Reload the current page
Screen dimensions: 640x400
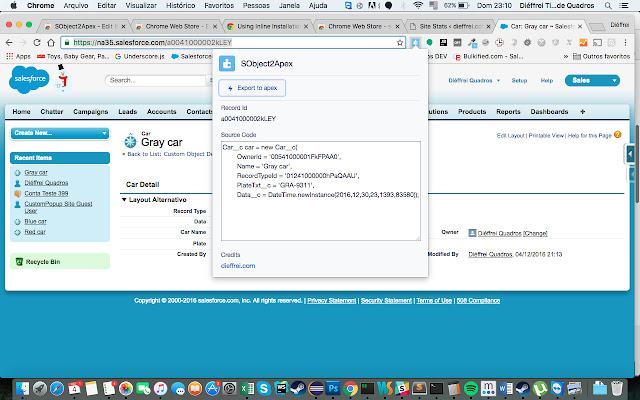pyautogui.click(x=37, y=42)
